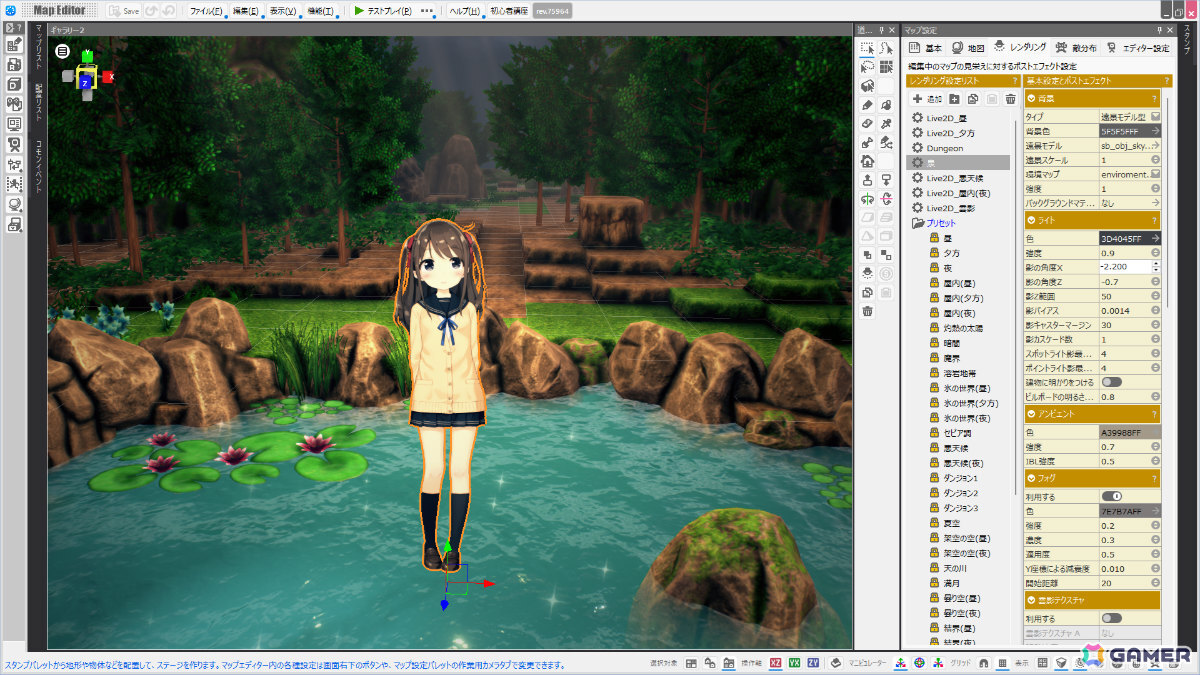
Task: Select the YX operation axis
Action: click(794, 663)
